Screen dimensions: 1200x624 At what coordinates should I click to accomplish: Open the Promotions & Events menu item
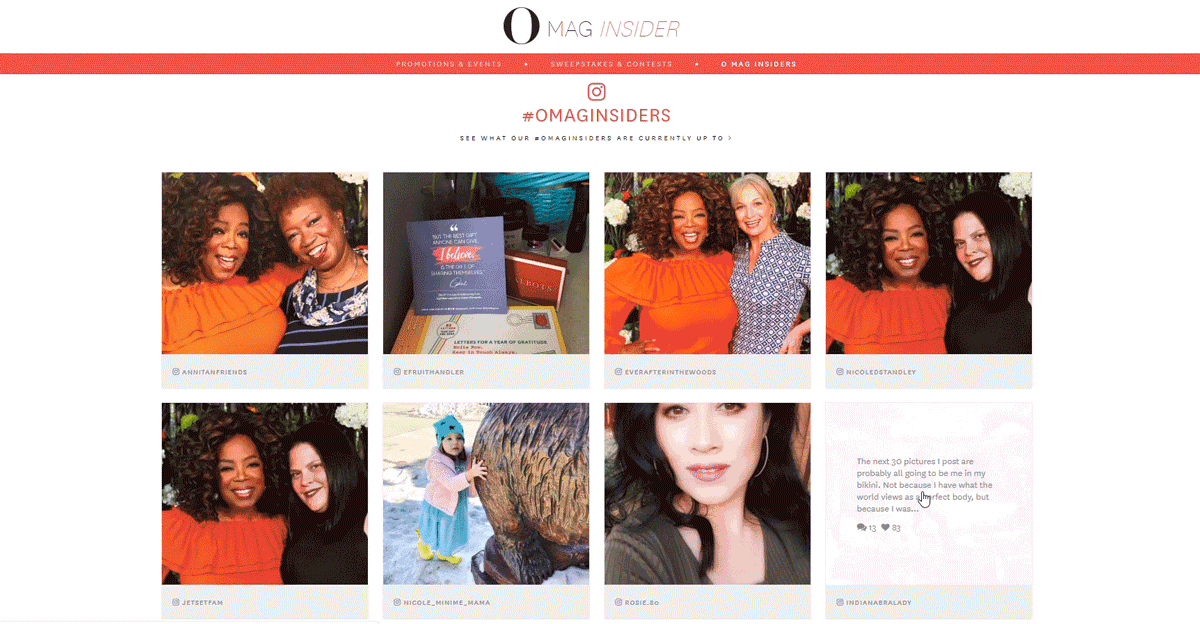[x=448, y=64]
